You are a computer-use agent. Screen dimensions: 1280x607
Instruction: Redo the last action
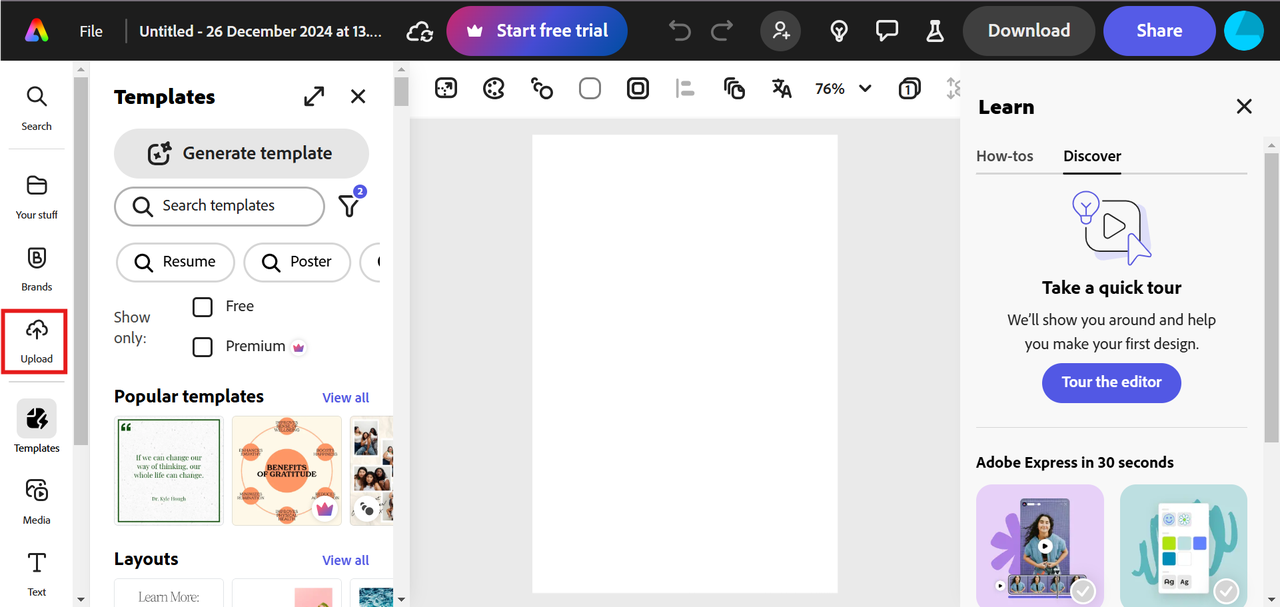click(x=722, y=31)
